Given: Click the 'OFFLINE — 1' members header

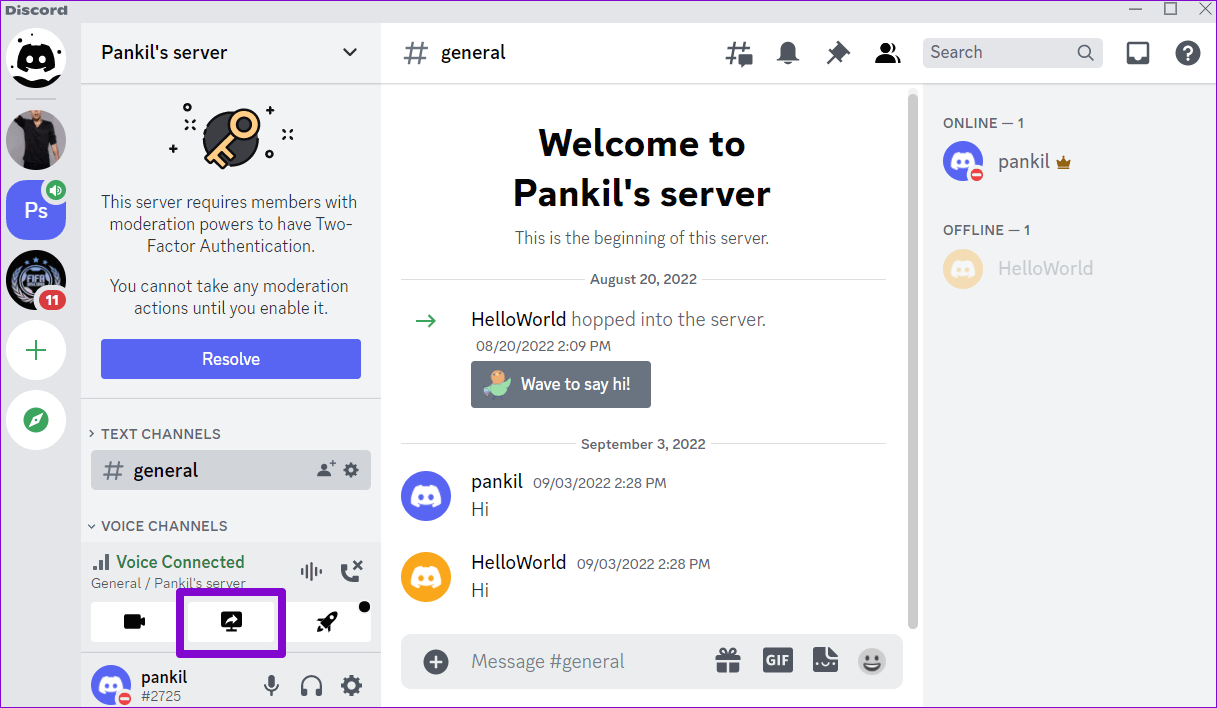Looking at the screenshot, I should point(987,230).
